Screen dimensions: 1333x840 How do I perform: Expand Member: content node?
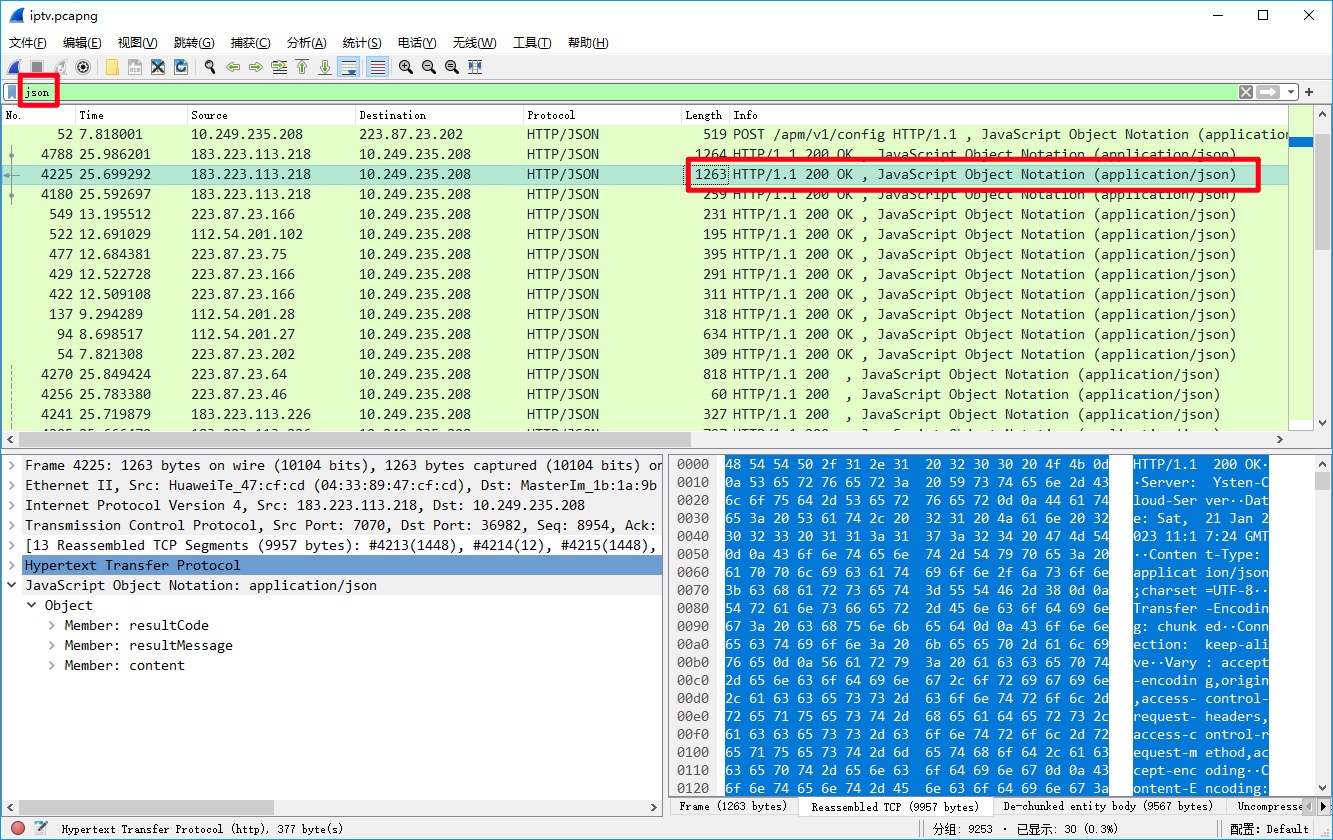[52, 665]
